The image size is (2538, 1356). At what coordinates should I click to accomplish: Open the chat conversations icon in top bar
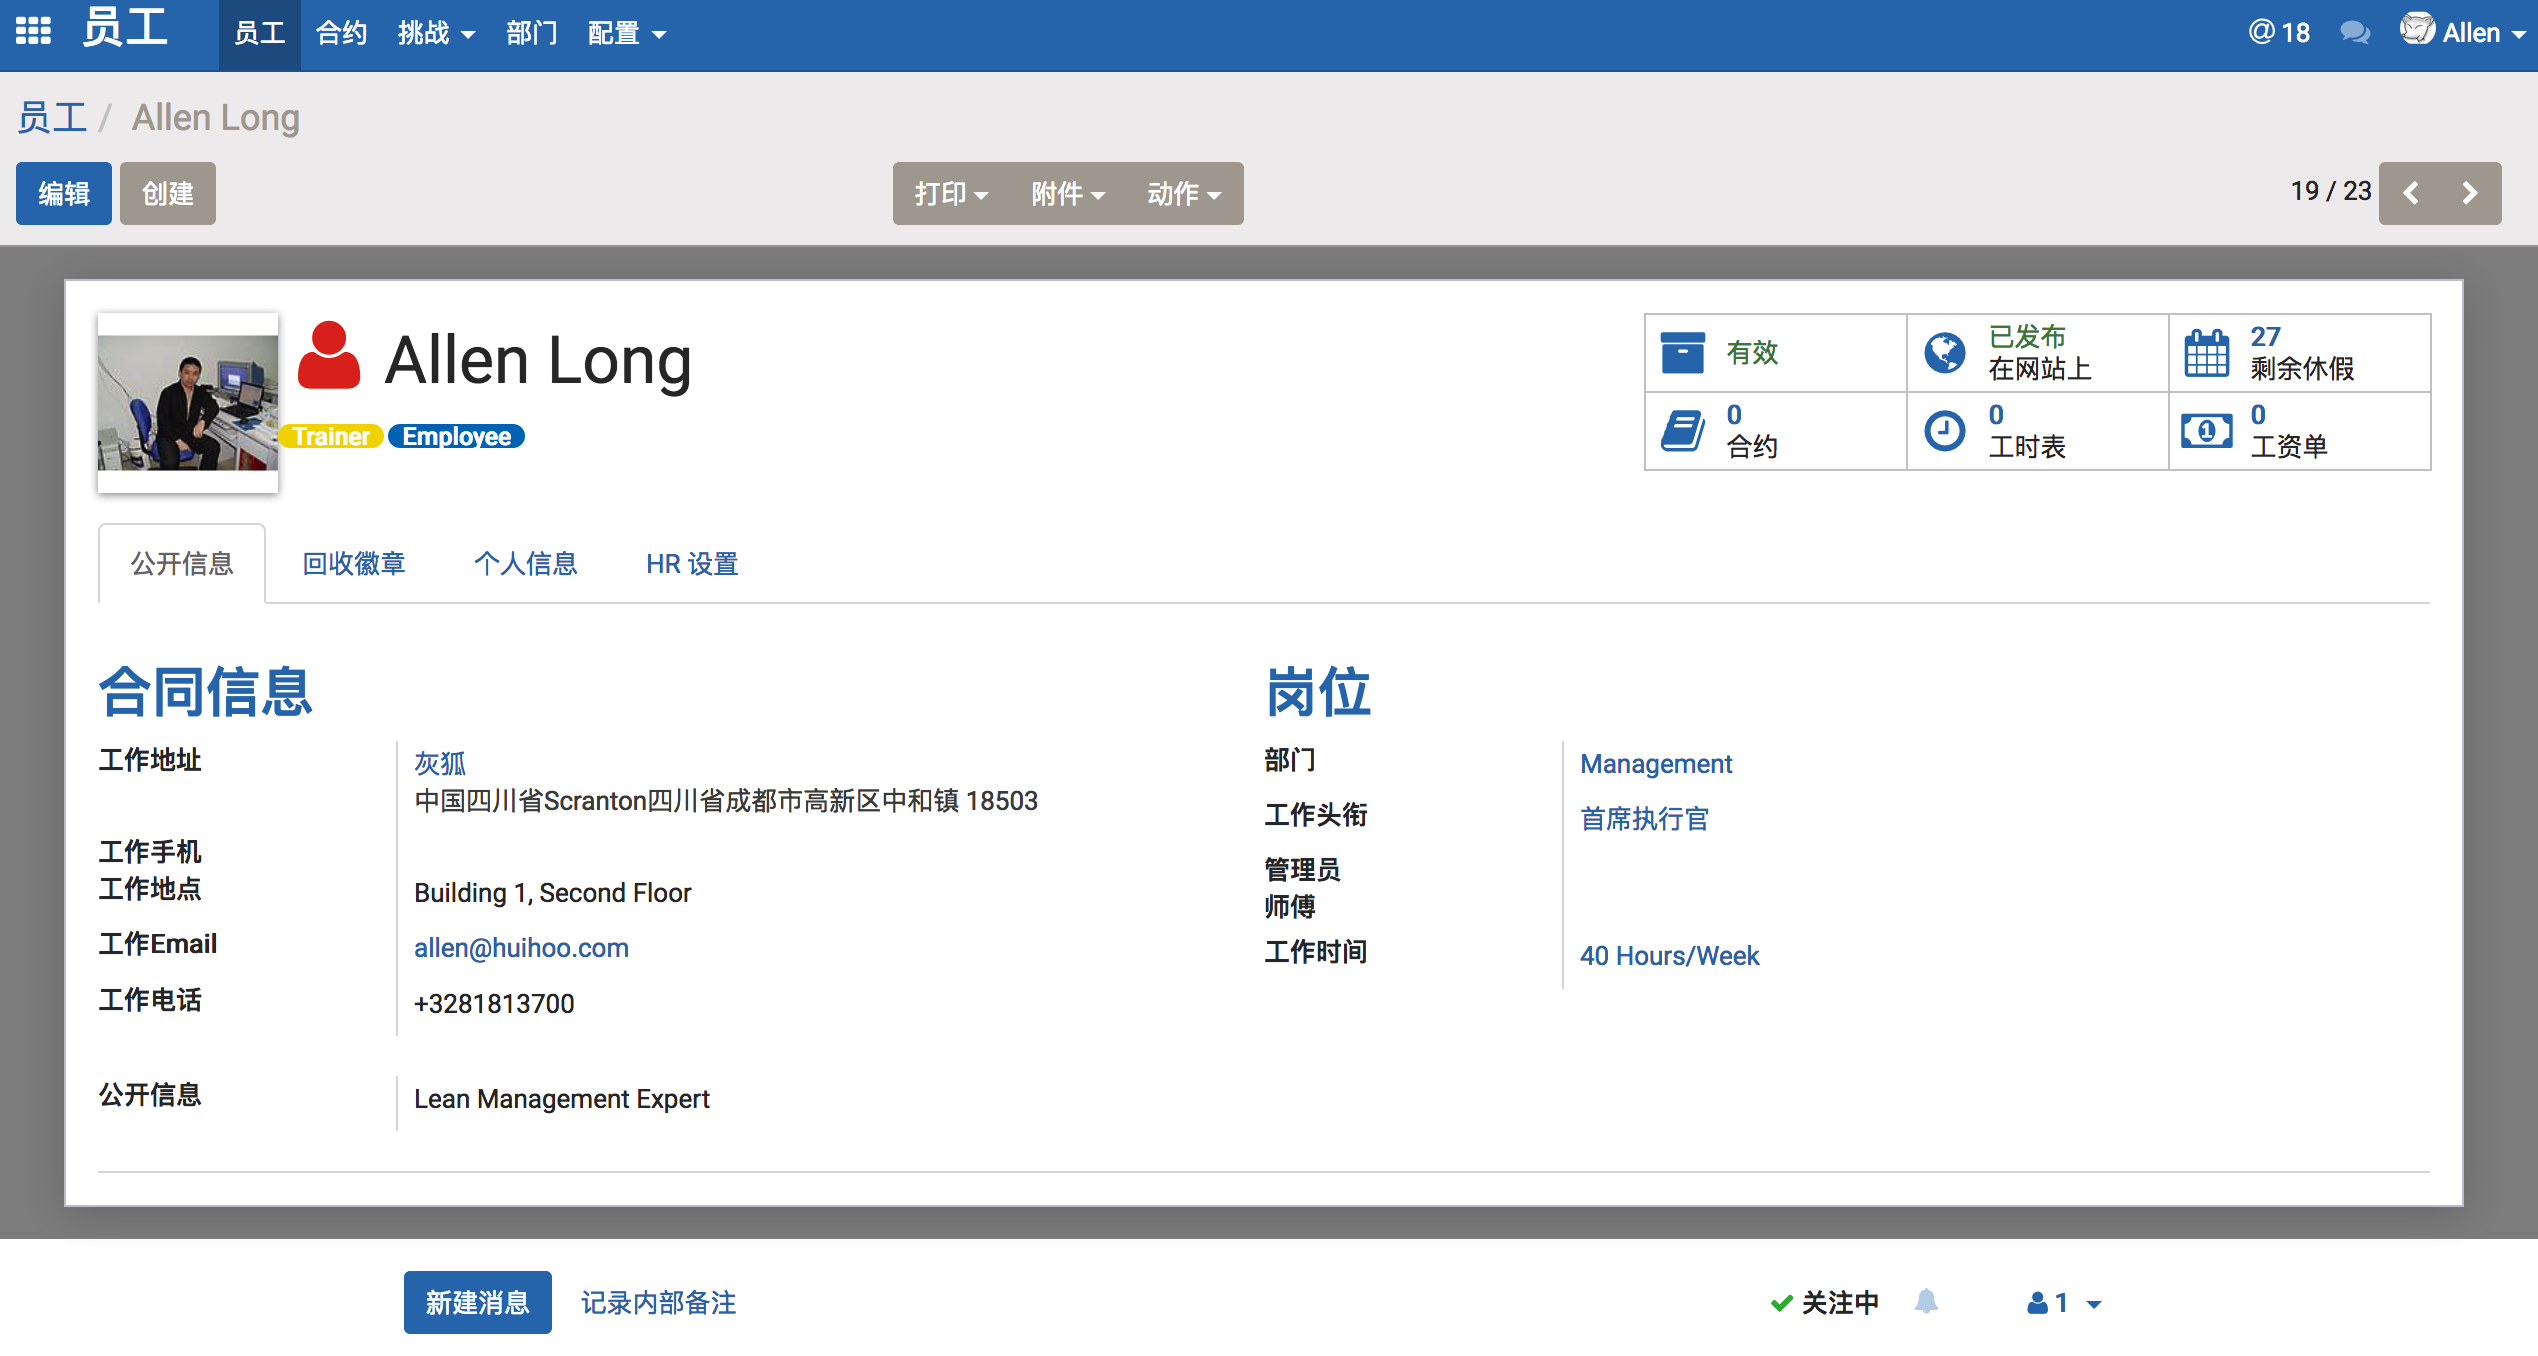coord(2354,33)
